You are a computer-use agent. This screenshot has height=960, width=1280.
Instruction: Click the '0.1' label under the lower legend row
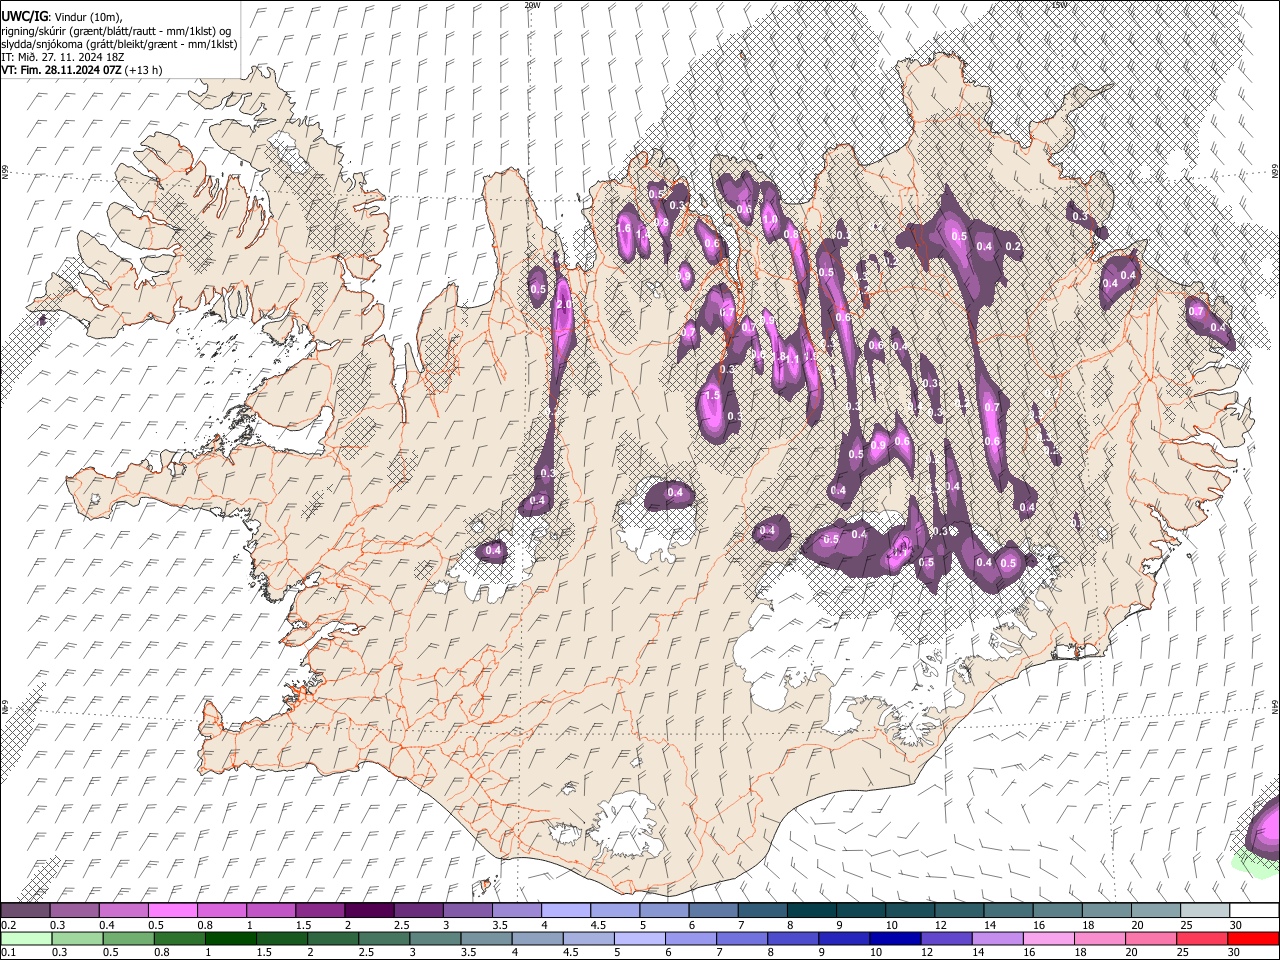[7, 953]
